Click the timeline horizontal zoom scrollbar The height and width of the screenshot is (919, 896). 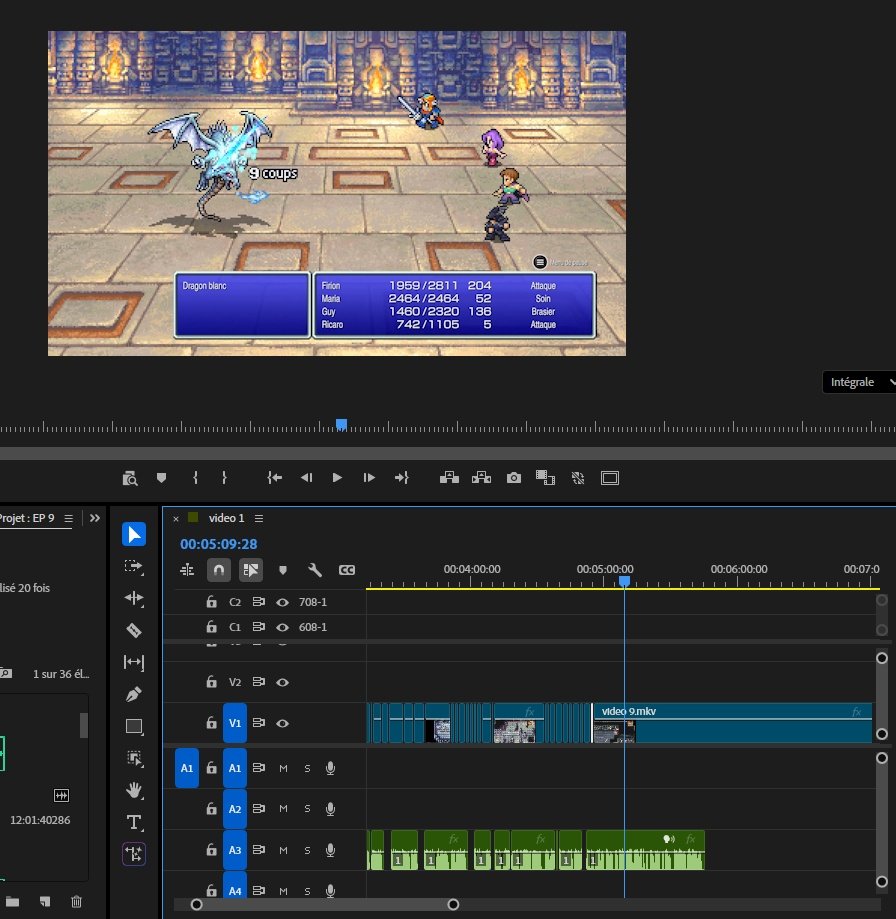click(325, 904)
